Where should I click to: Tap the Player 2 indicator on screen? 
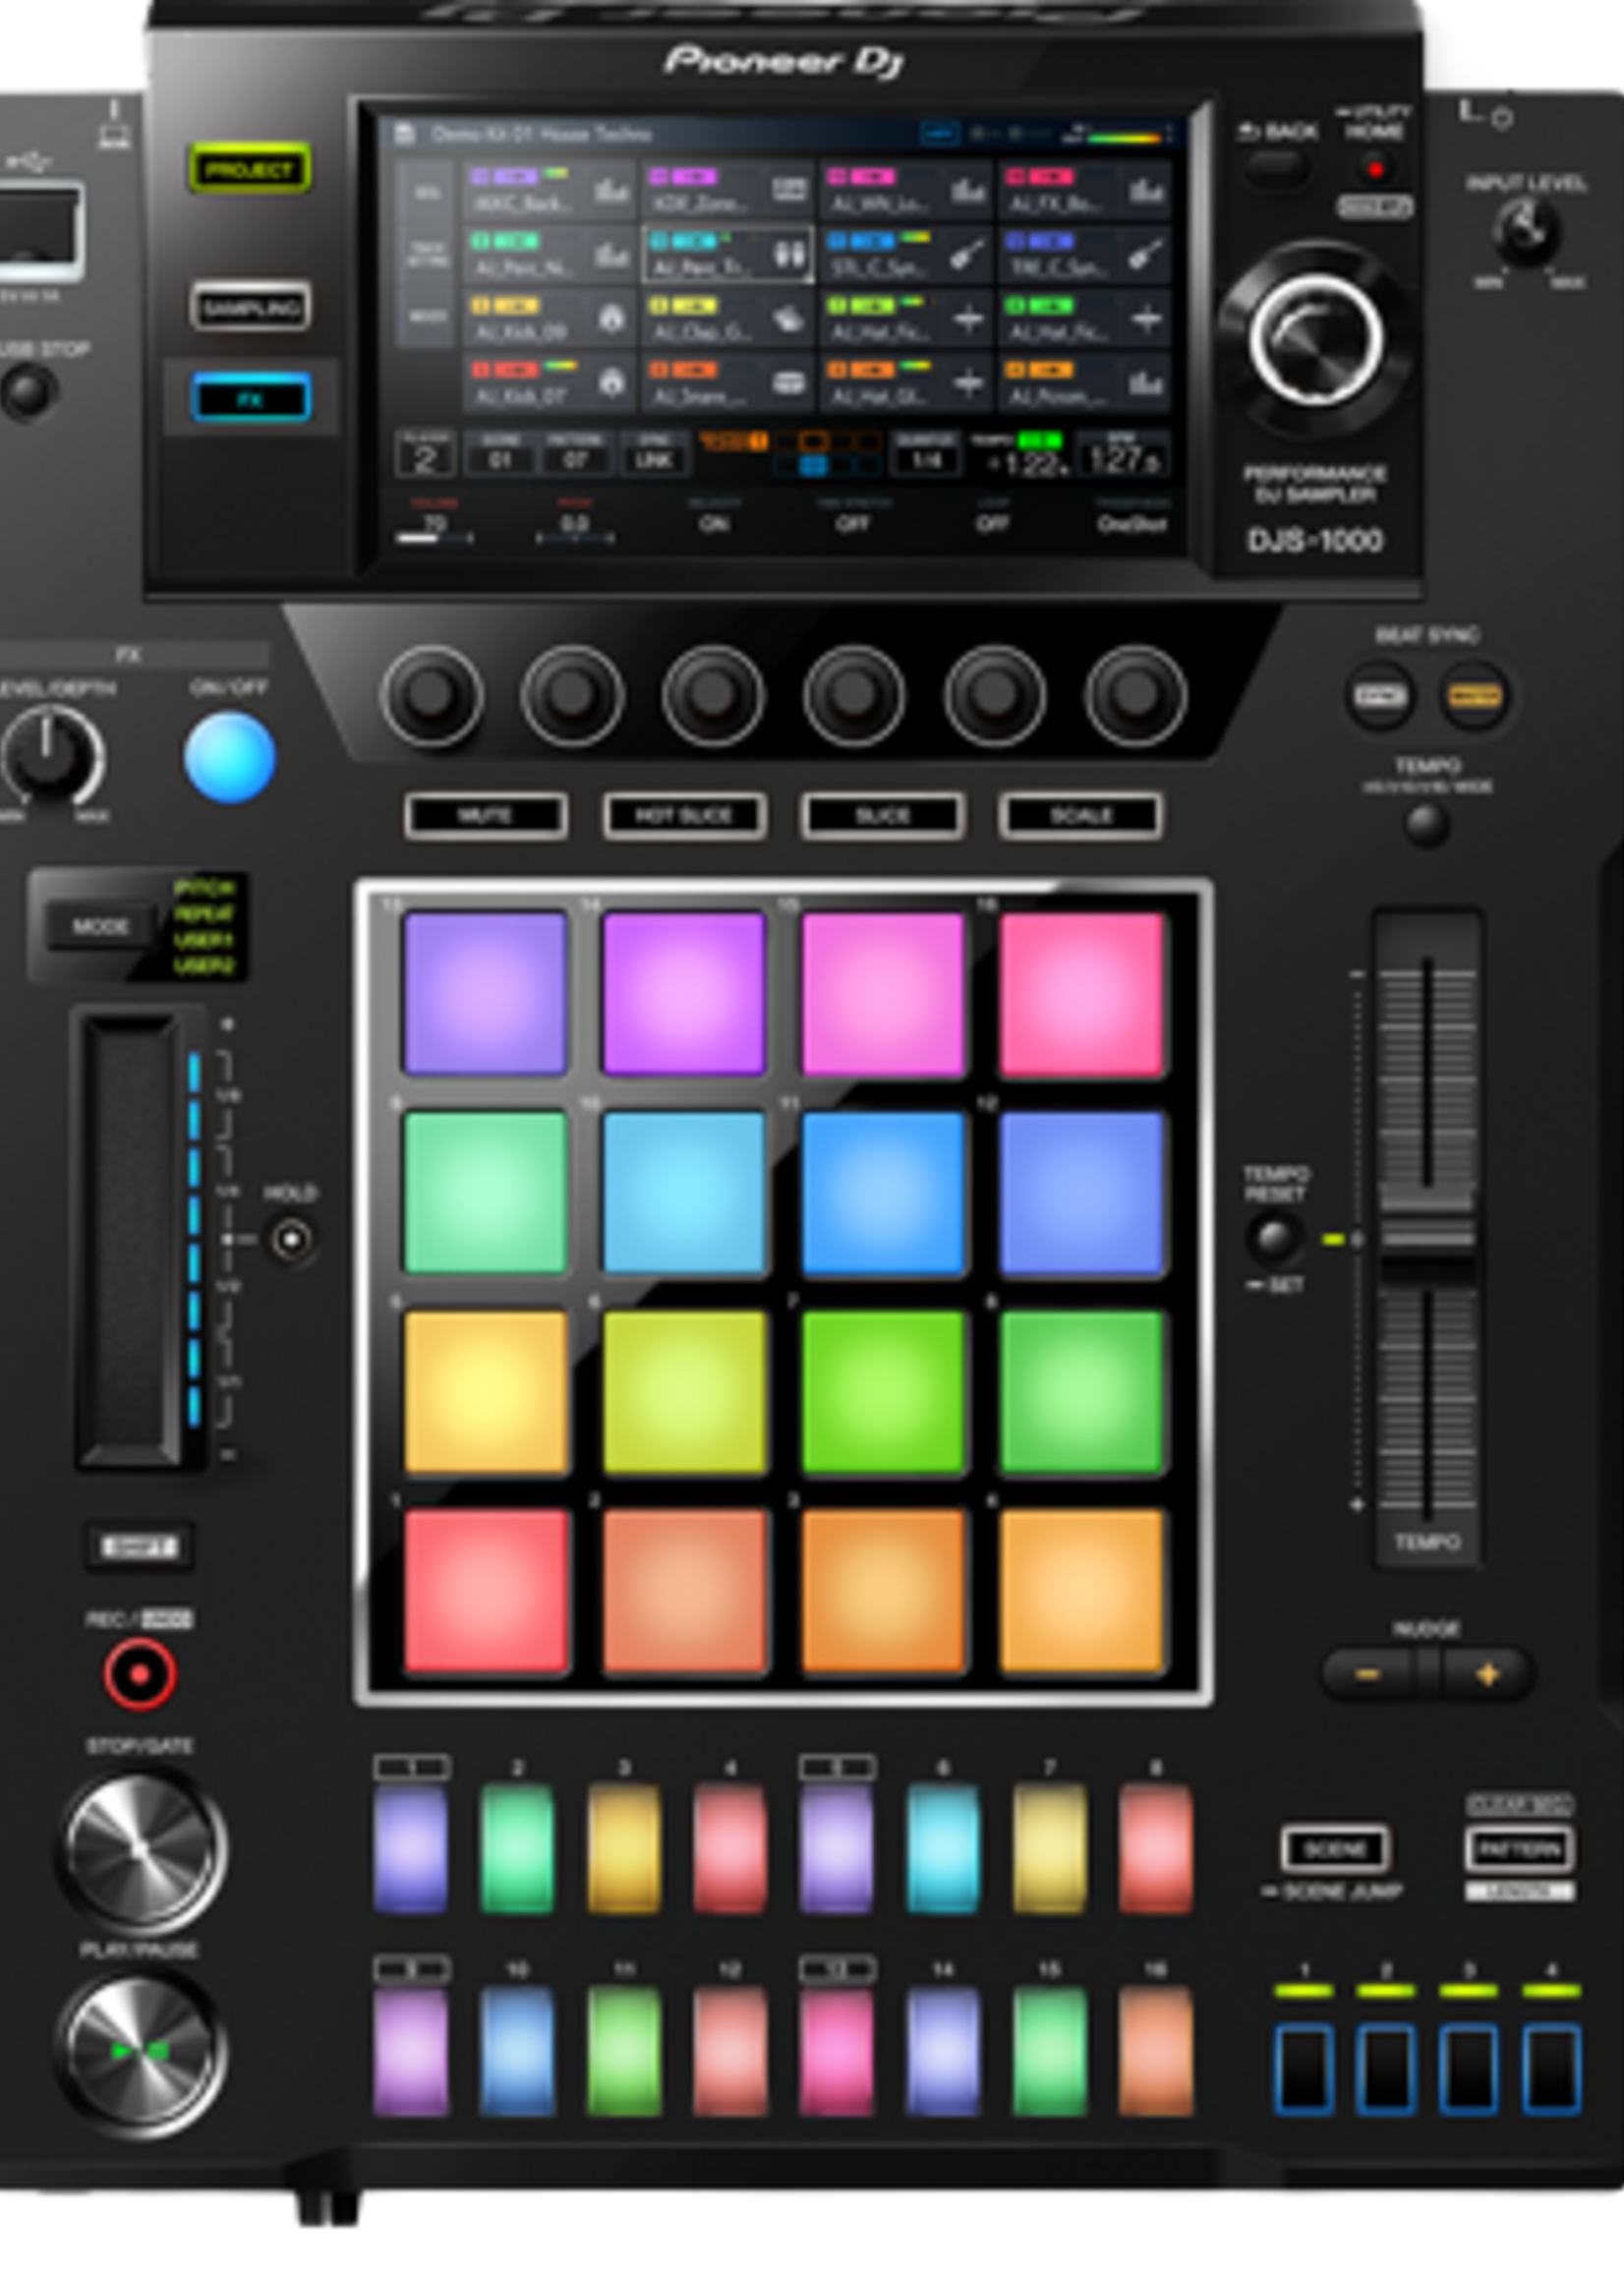425,454
